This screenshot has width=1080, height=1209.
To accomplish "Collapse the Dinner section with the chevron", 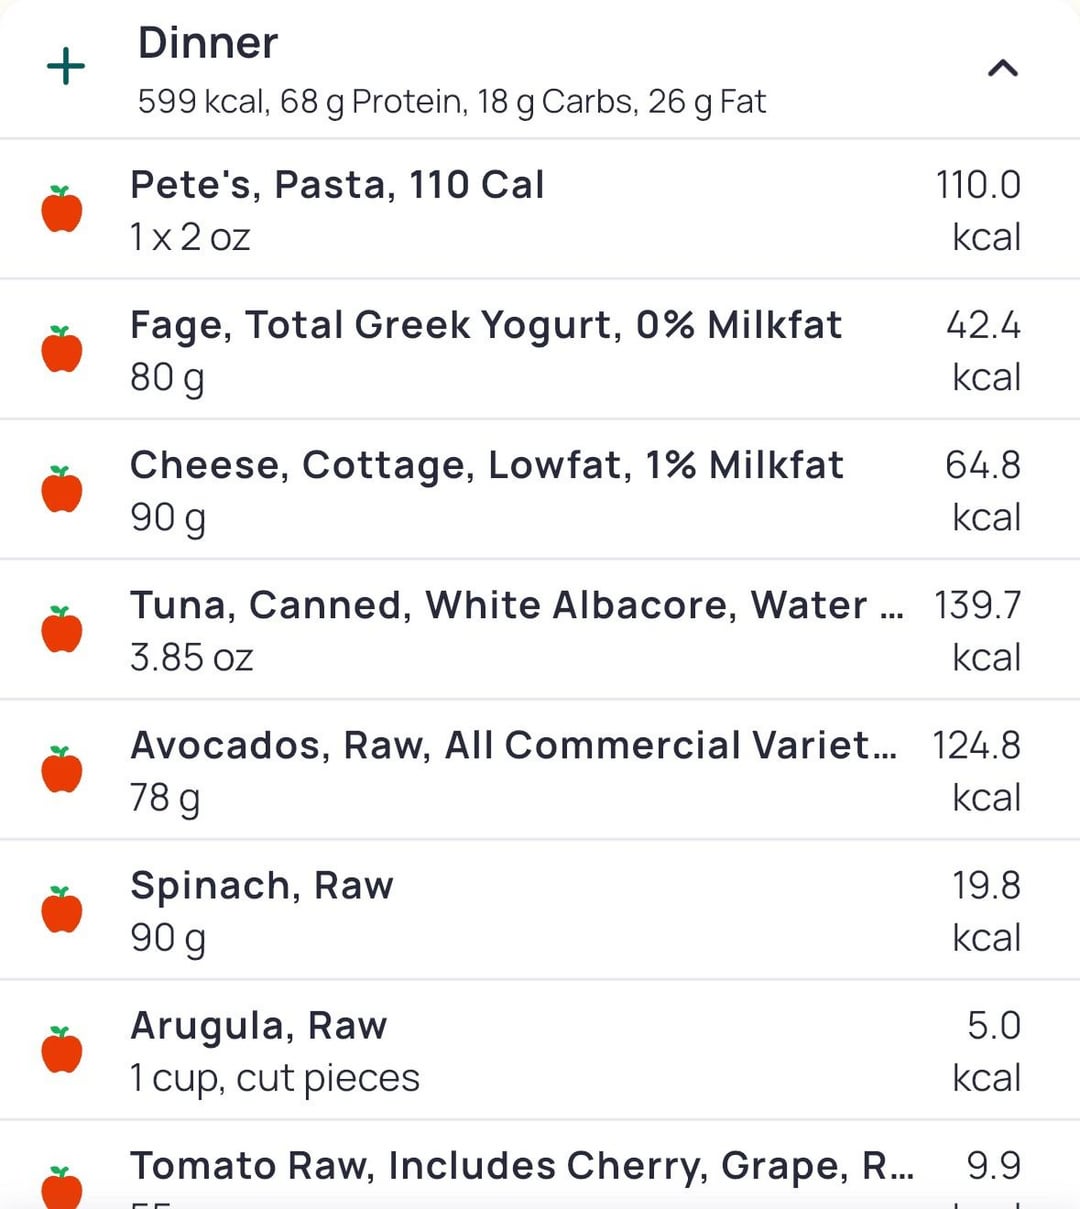I will [1002, 68].
